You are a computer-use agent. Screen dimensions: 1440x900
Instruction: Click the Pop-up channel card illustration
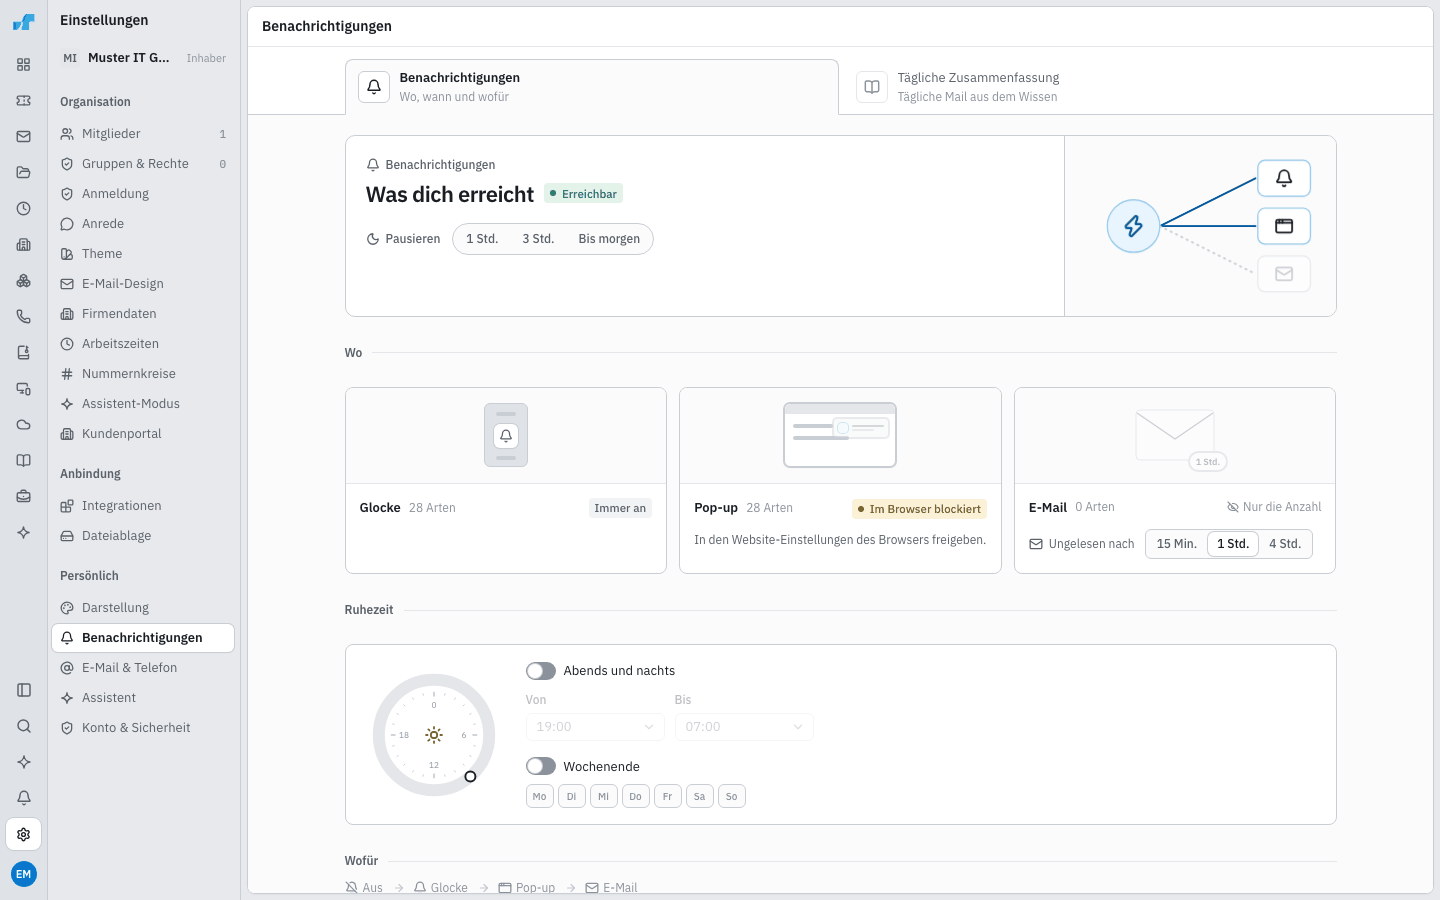pos(840,435)
